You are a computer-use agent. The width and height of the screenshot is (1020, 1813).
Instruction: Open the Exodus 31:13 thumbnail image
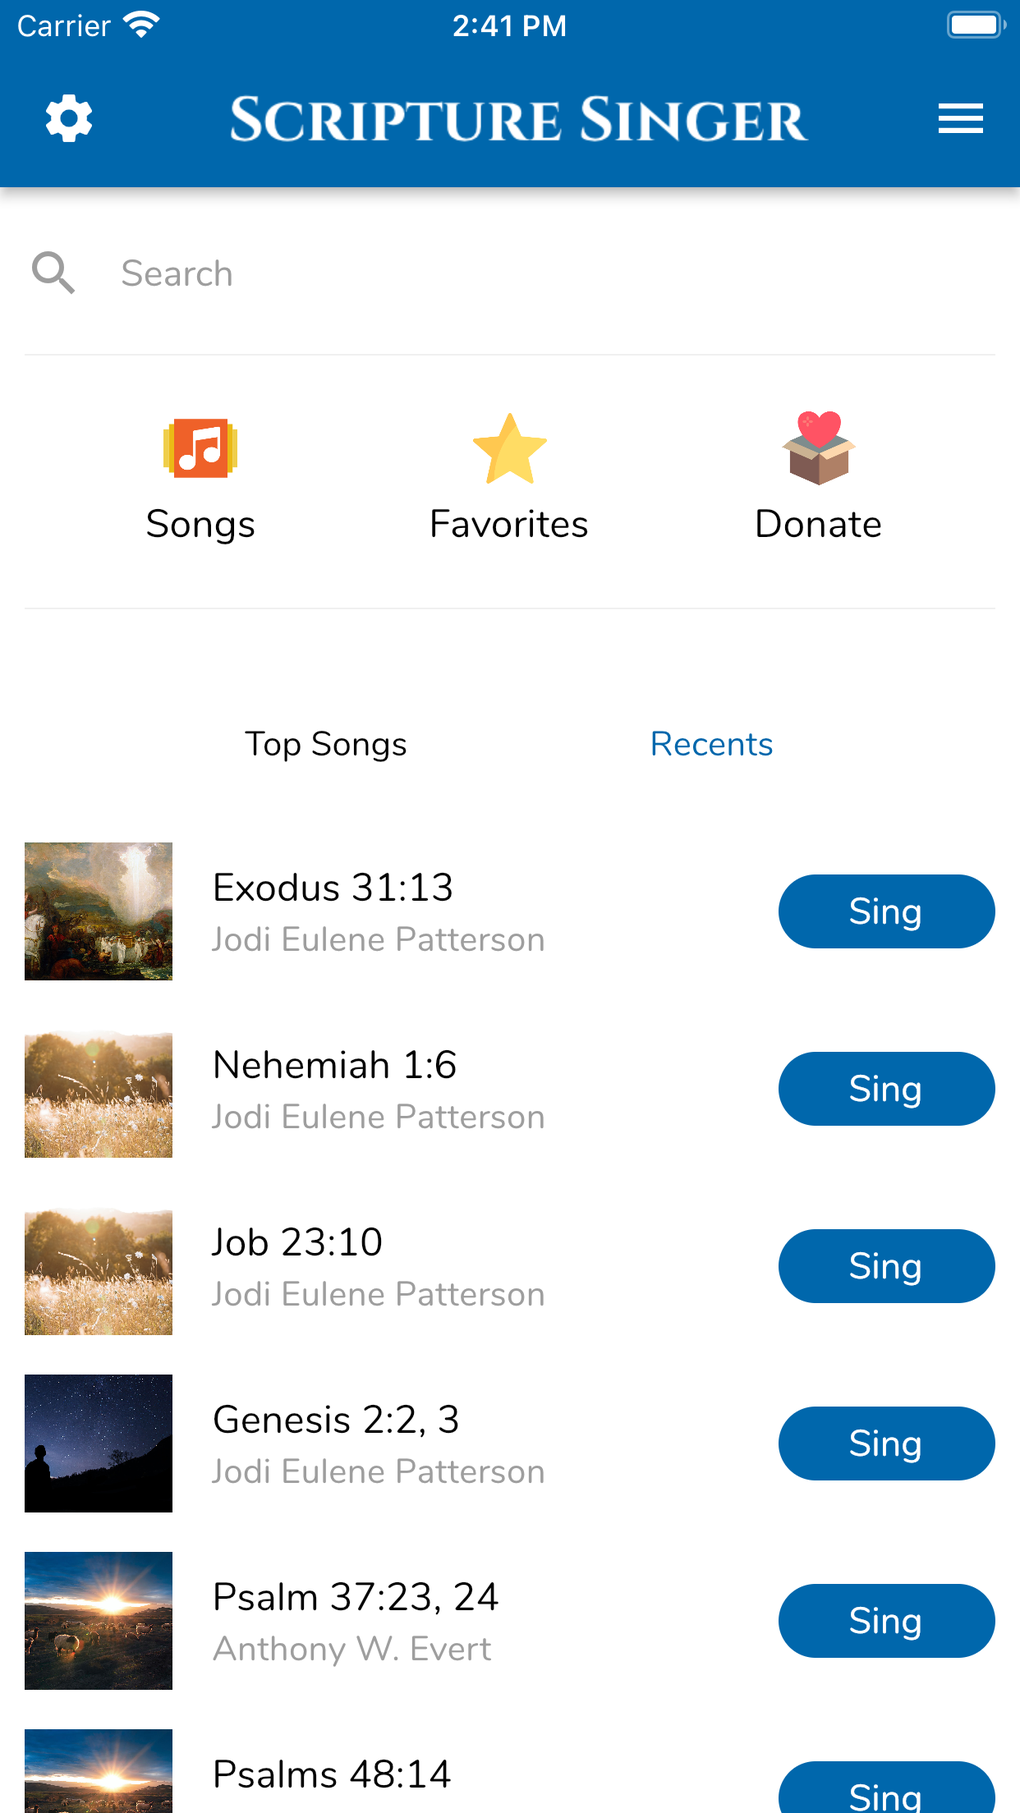point(98,911)
